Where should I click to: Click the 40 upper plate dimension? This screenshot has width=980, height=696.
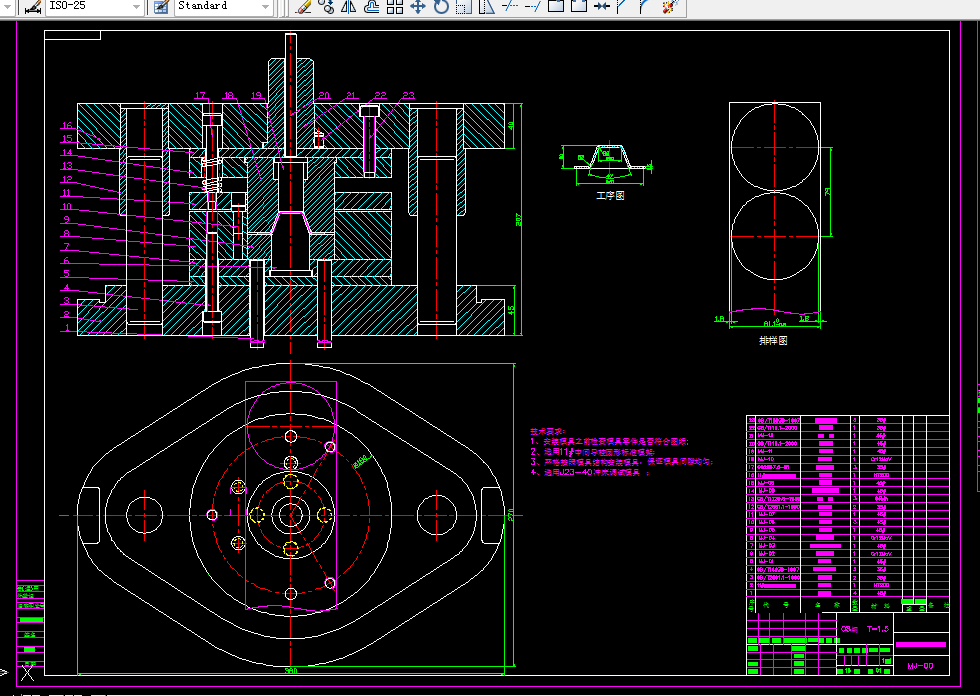tap(511, 125)
